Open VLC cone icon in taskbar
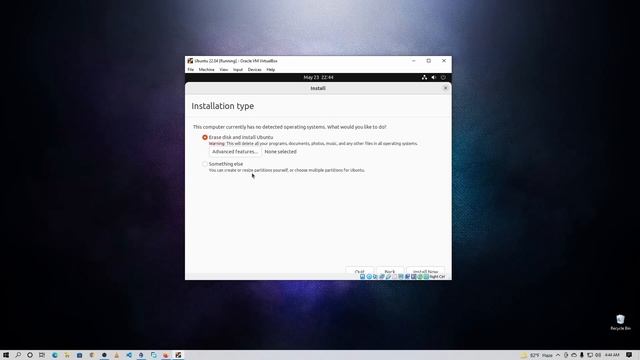The image size is (640, 360). [116, 355]
